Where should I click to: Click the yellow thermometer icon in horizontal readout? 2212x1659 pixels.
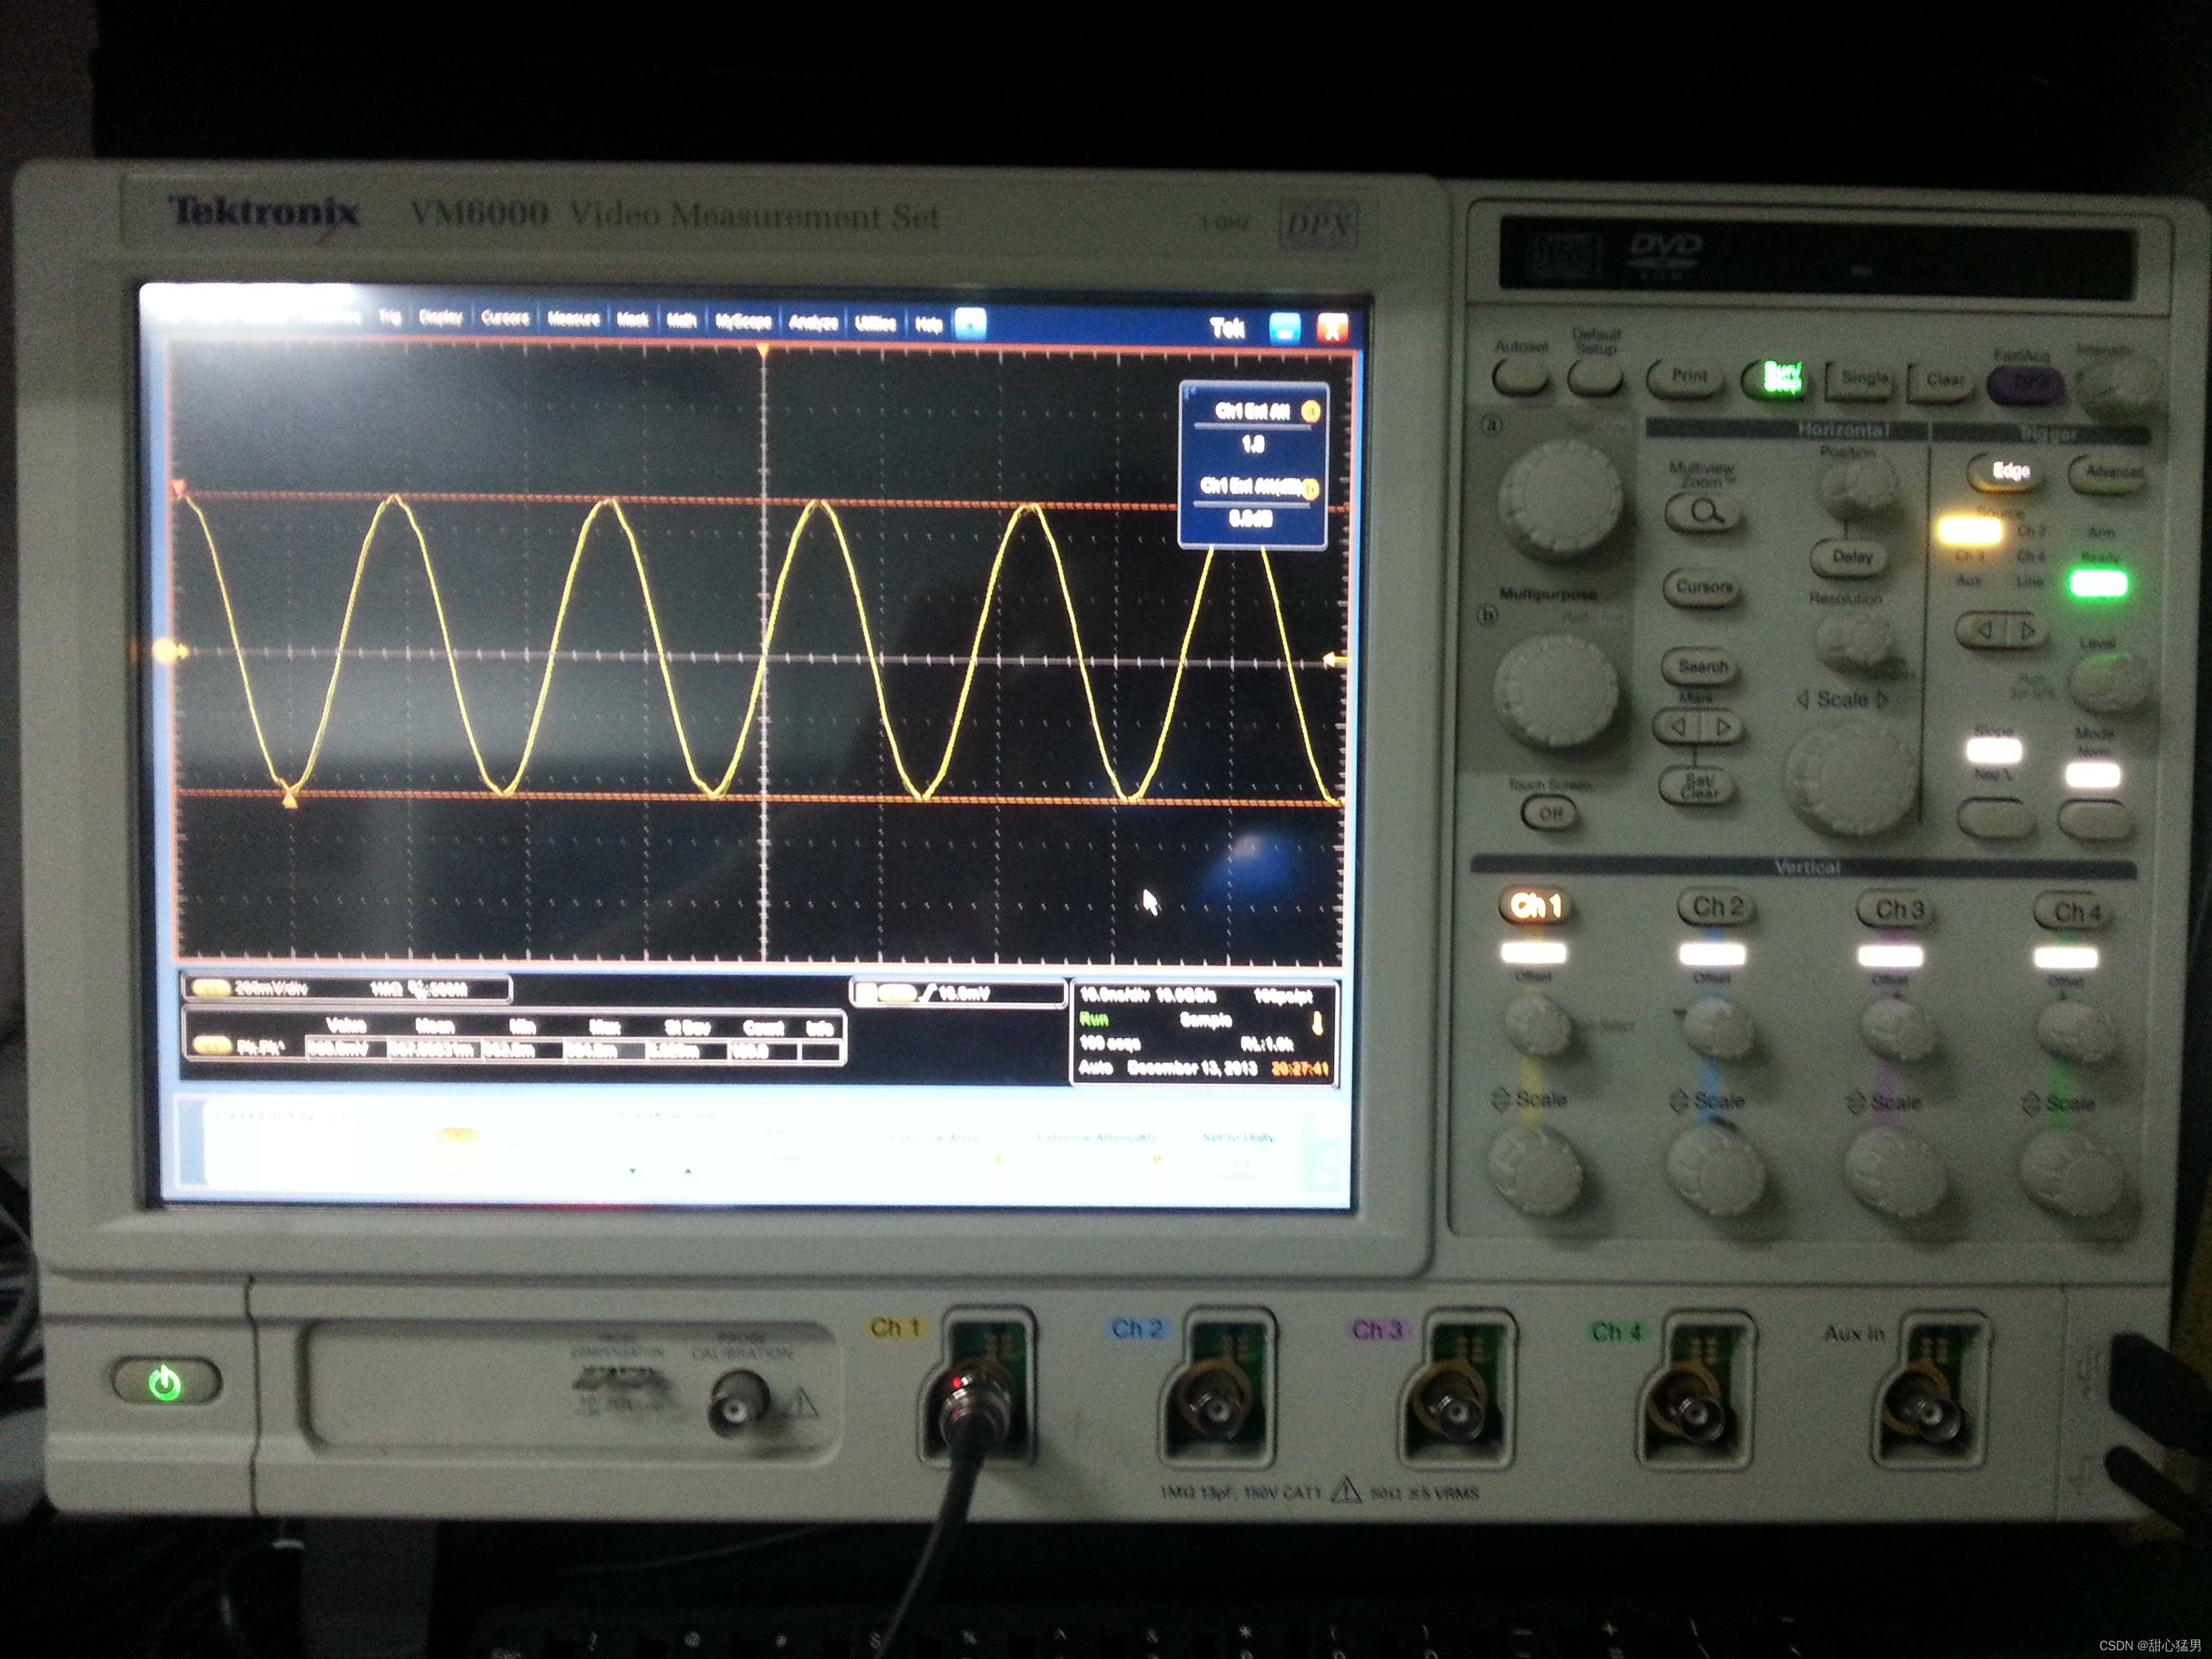(x=1317, y=1022)
